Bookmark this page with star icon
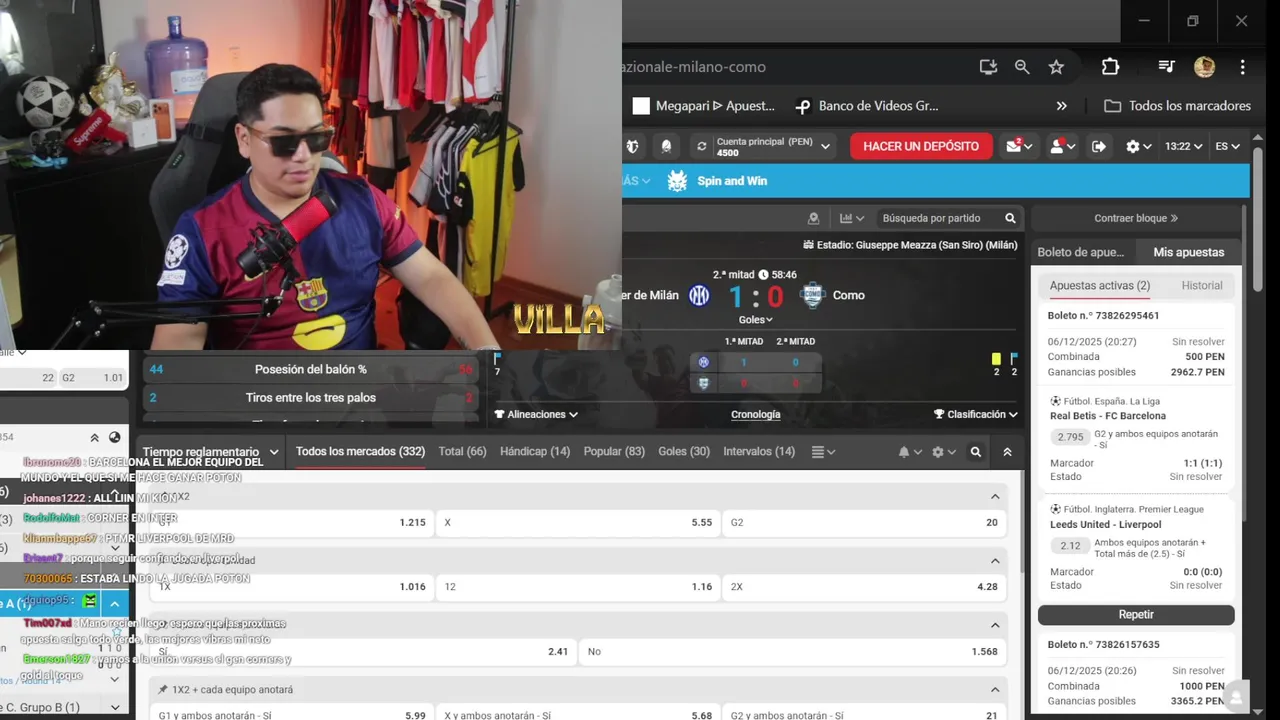 coord(1056,67)
